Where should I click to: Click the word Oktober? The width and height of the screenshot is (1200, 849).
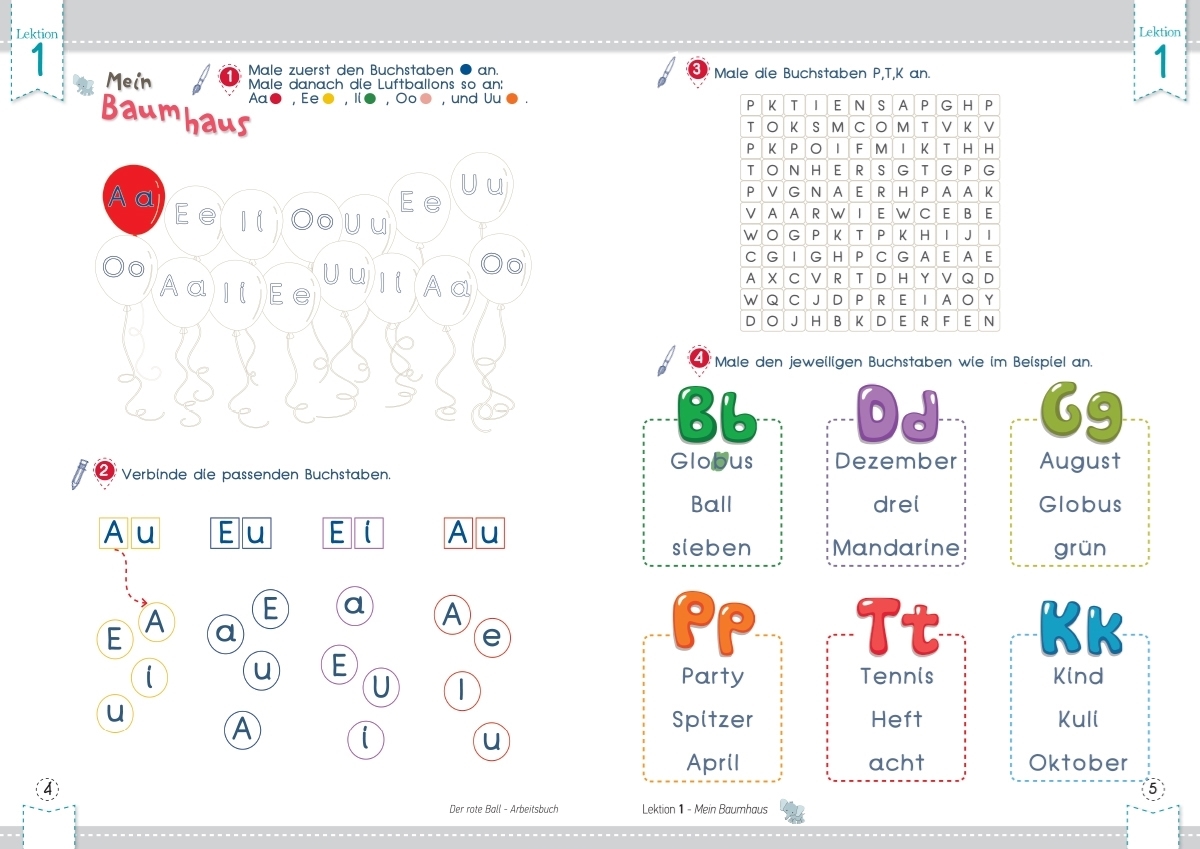(x=1079, y=763)
